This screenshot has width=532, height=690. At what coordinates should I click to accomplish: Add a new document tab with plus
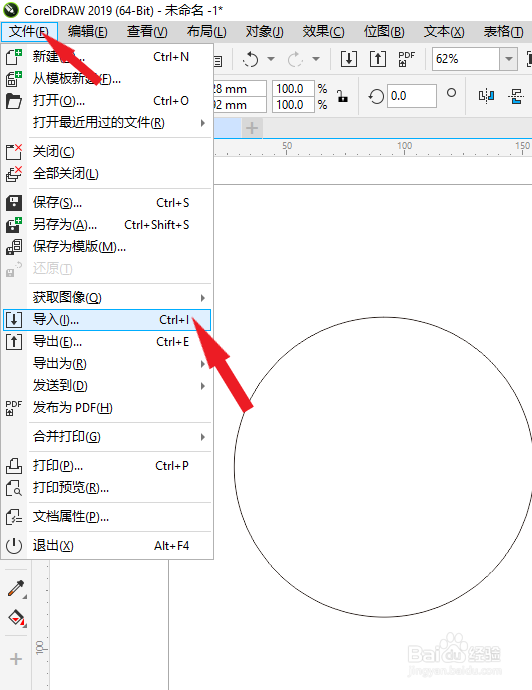coord(252,128)
